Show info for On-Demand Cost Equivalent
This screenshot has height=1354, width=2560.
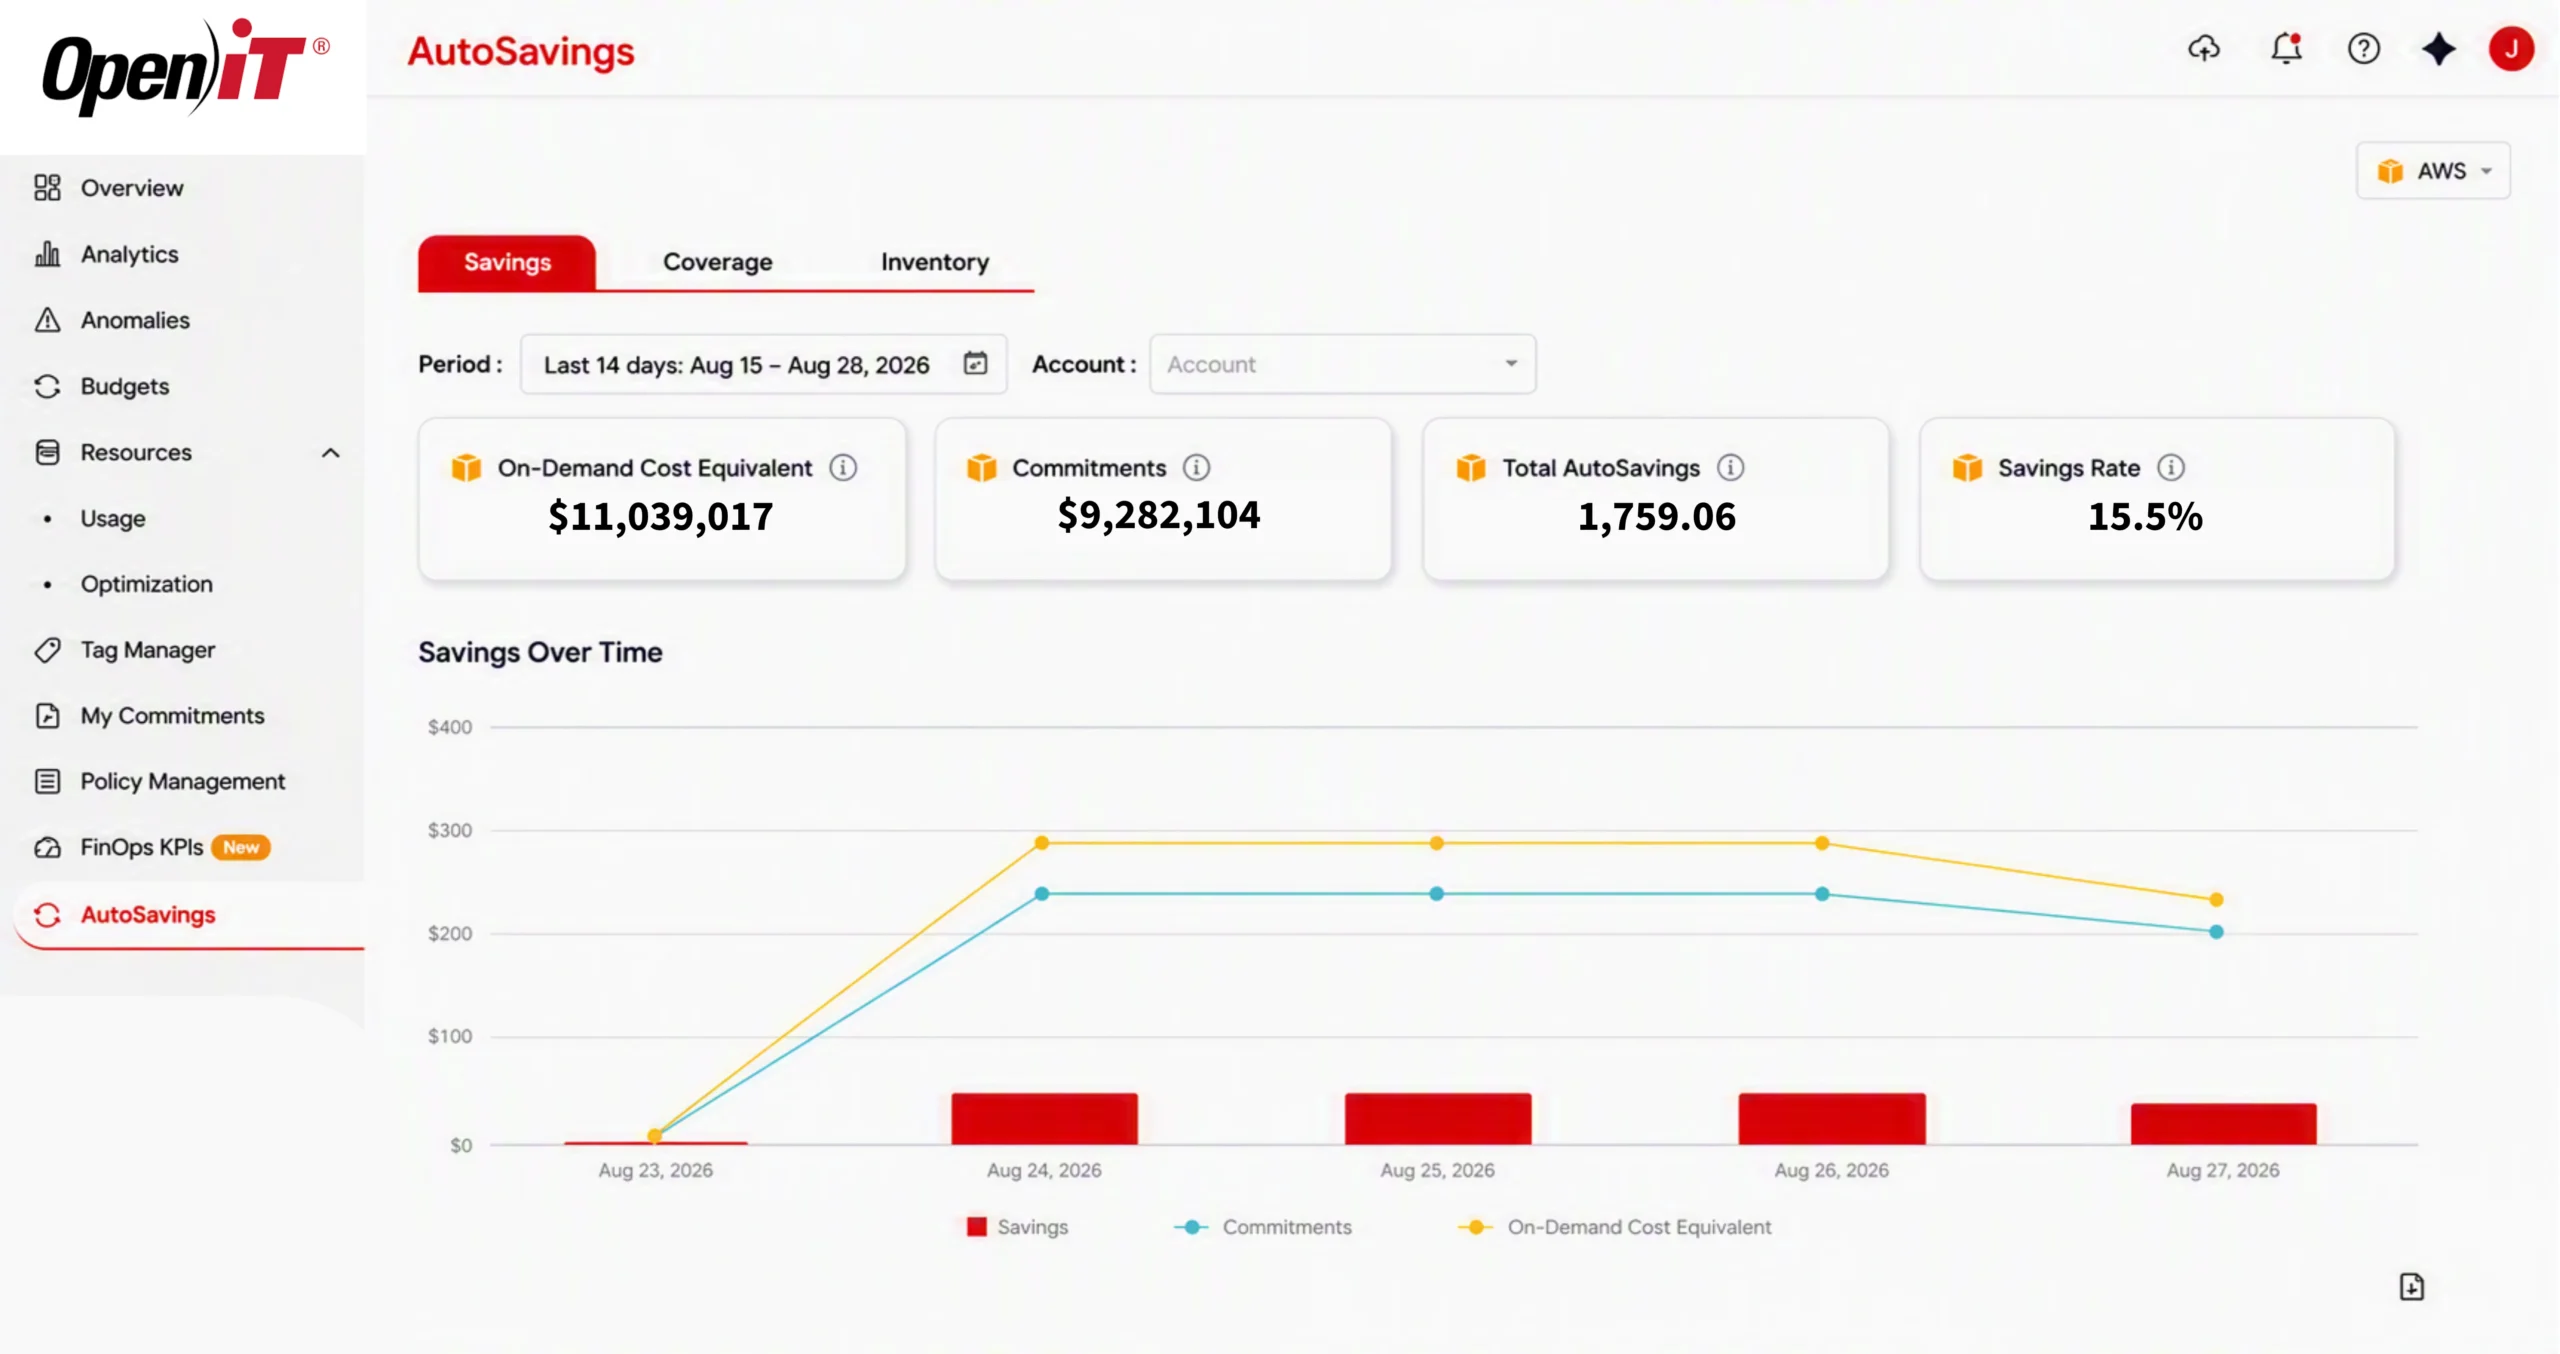click(843, 467)
